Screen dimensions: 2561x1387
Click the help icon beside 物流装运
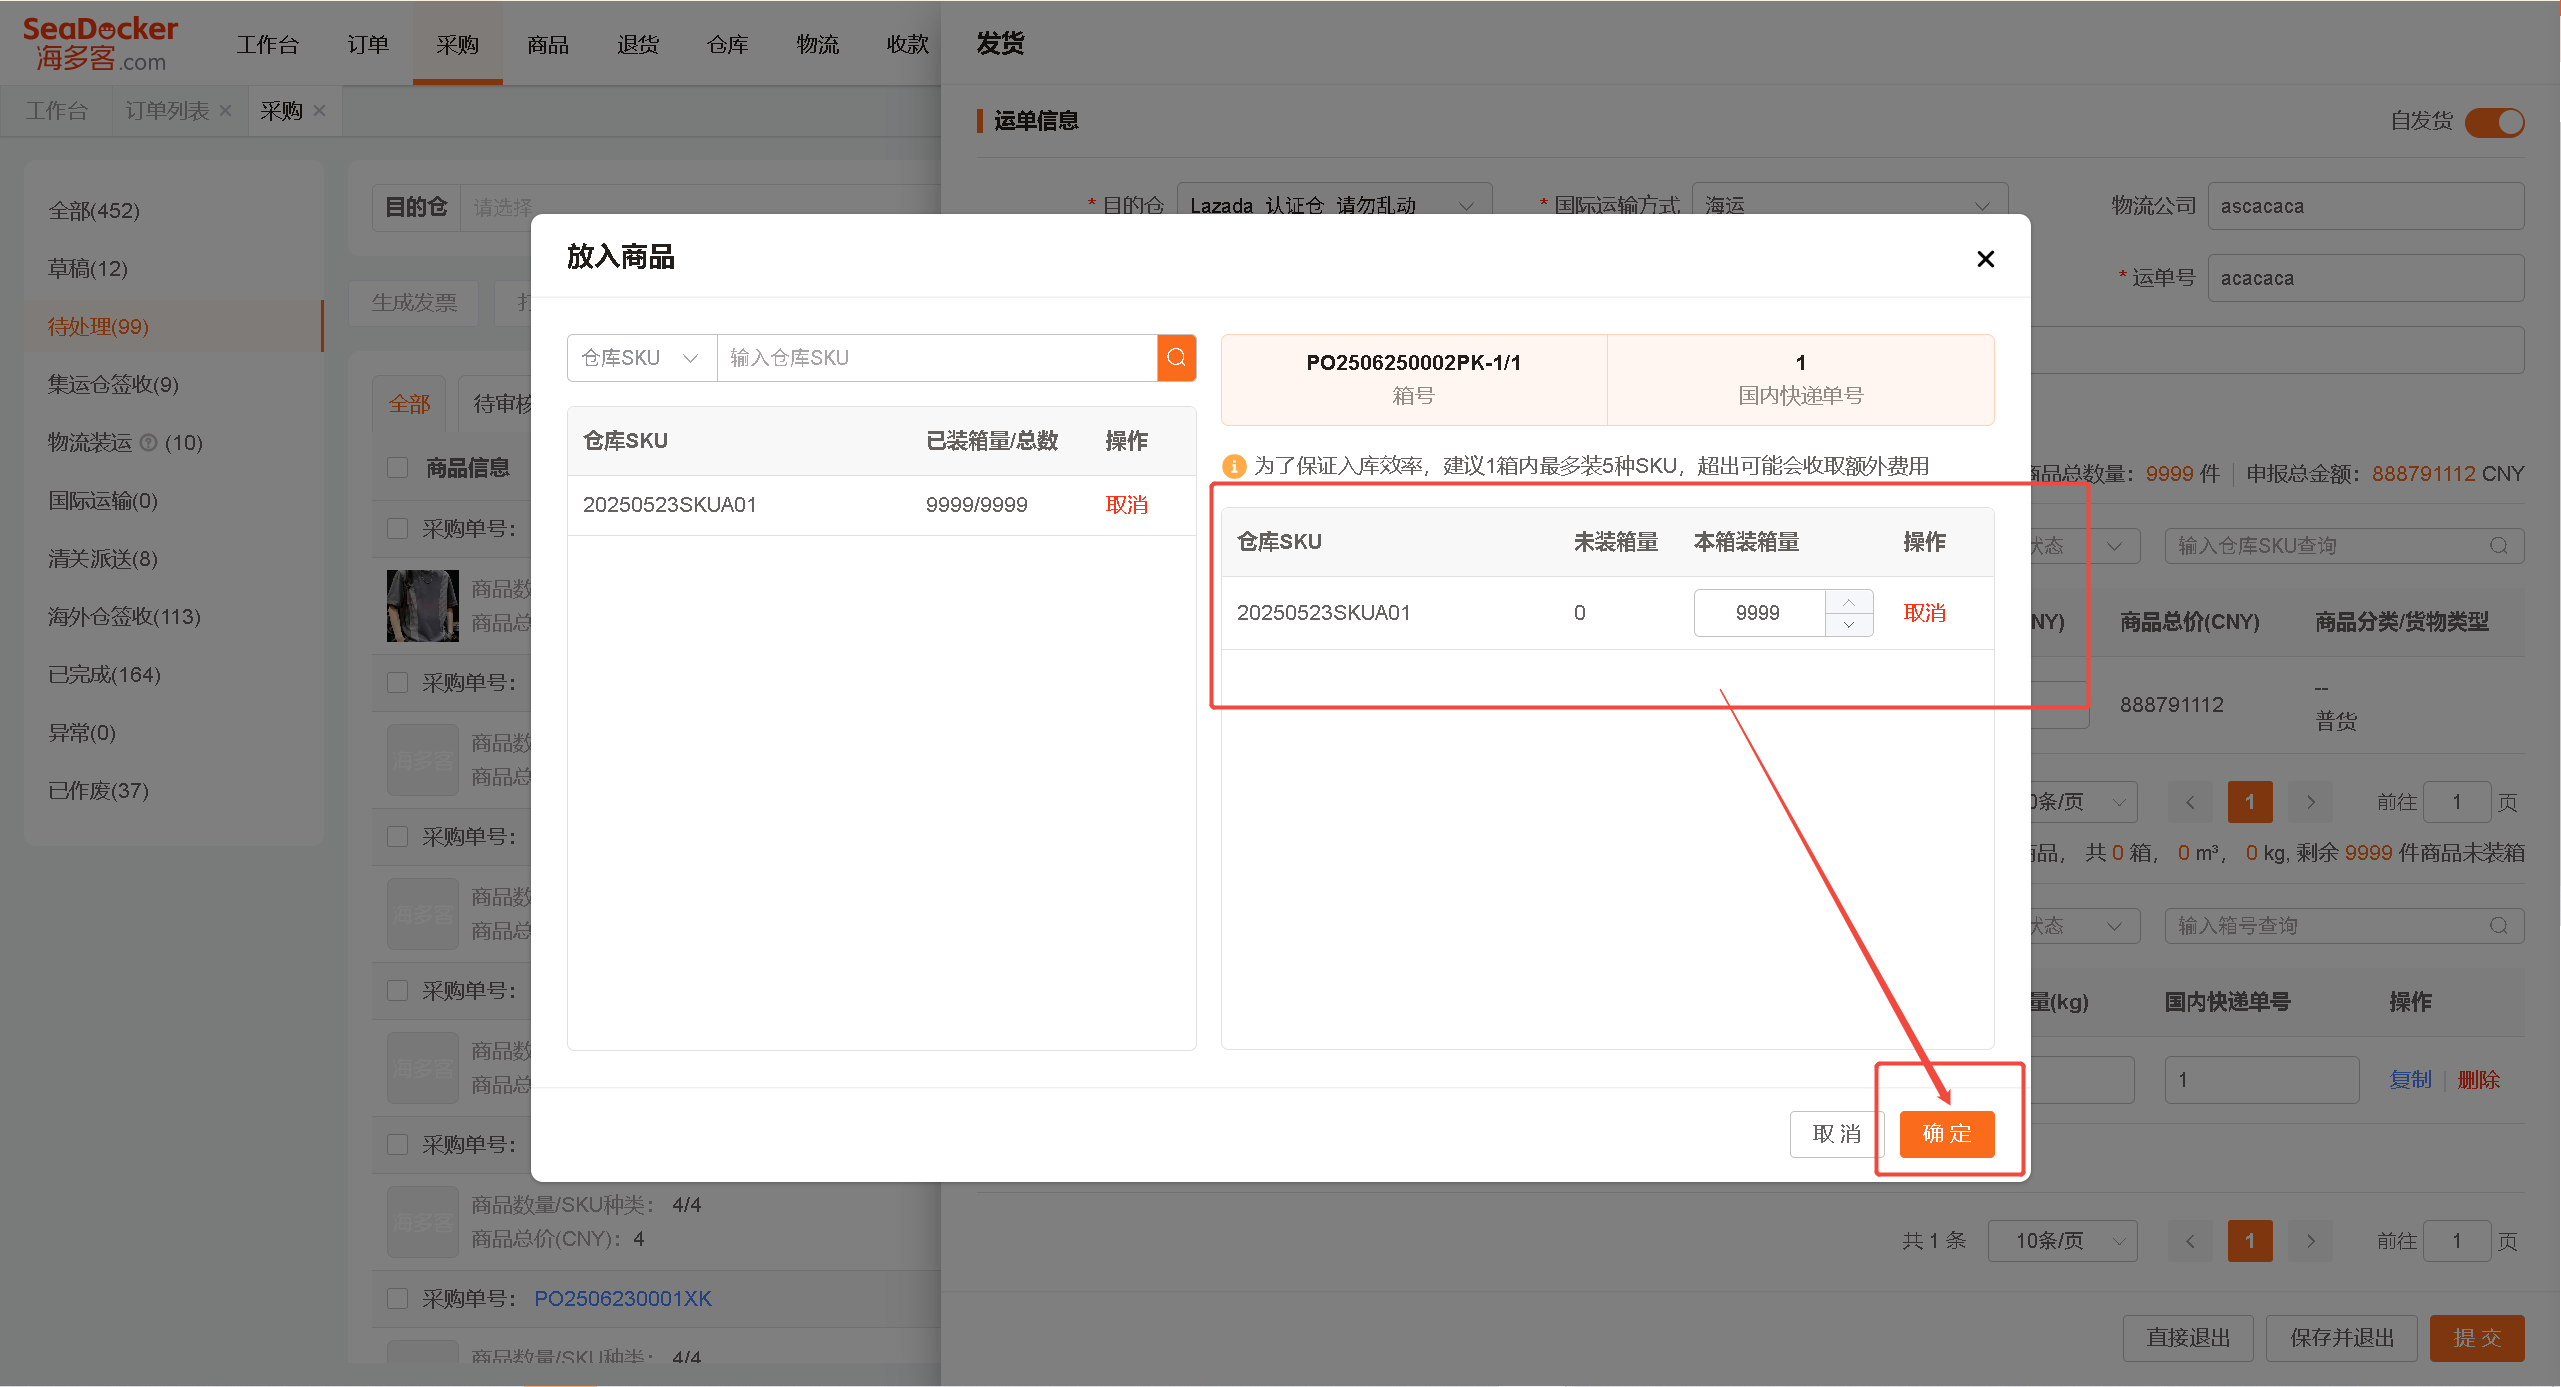pos(148,442)
